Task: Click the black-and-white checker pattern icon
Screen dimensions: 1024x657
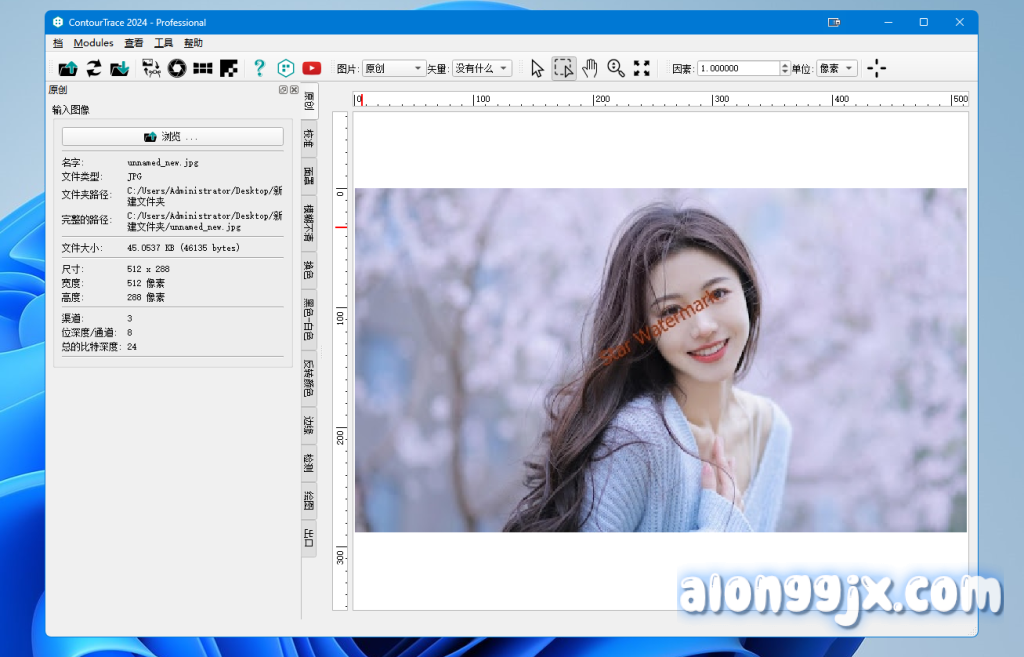Action: click(x=229, y=68)
